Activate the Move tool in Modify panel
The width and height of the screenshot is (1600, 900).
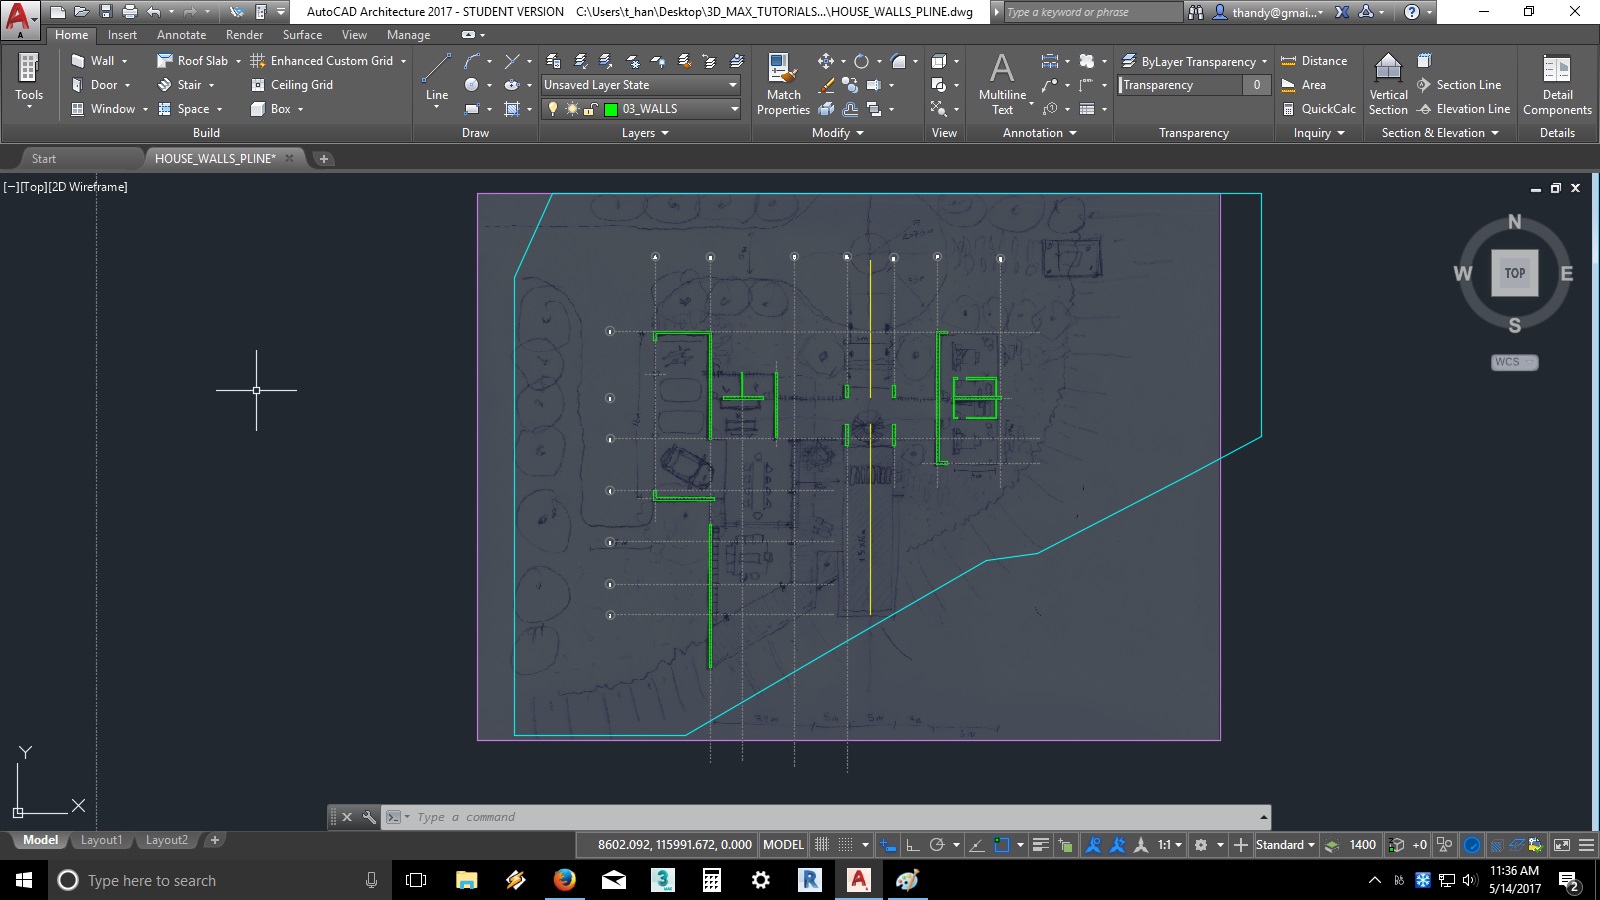pos(825,61)
